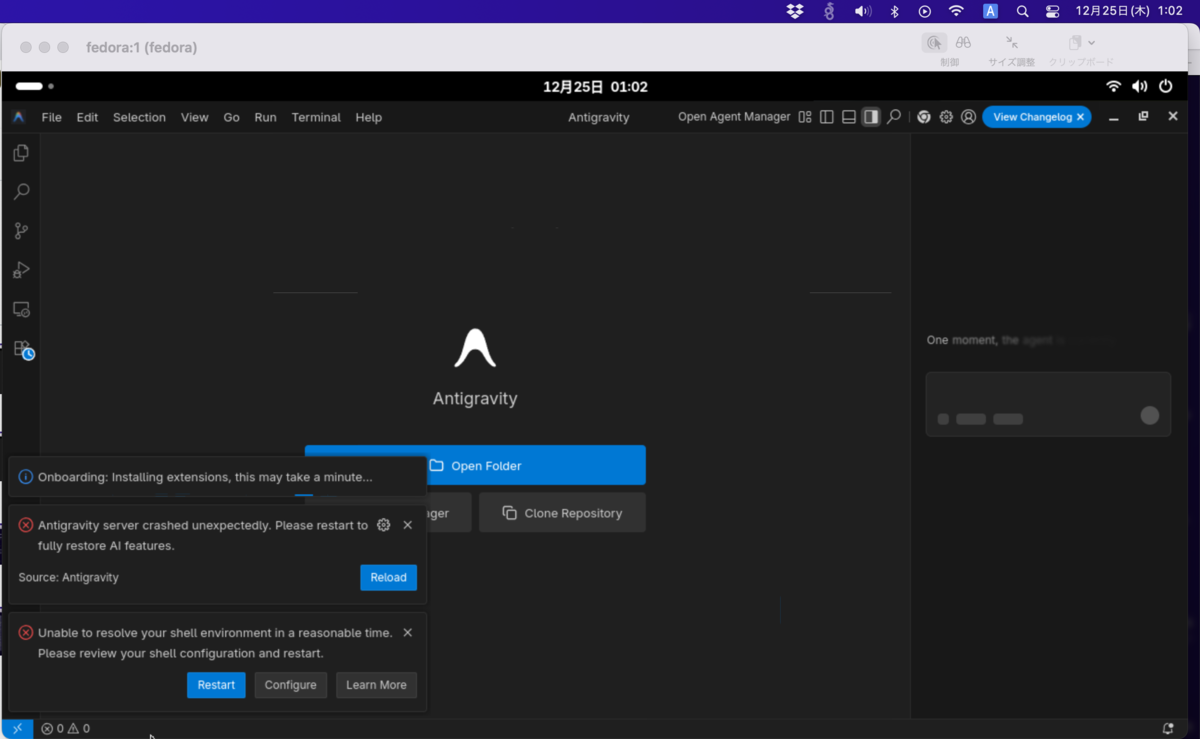Click the Bluetooth icon in macOS menu bar

click(x=895, y=11)
